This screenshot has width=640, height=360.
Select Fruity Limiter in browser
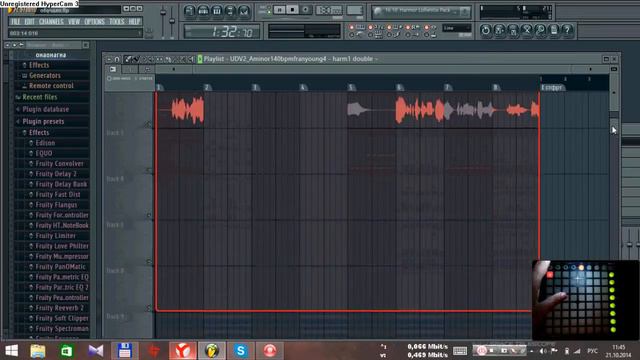(x=55, y=236)
